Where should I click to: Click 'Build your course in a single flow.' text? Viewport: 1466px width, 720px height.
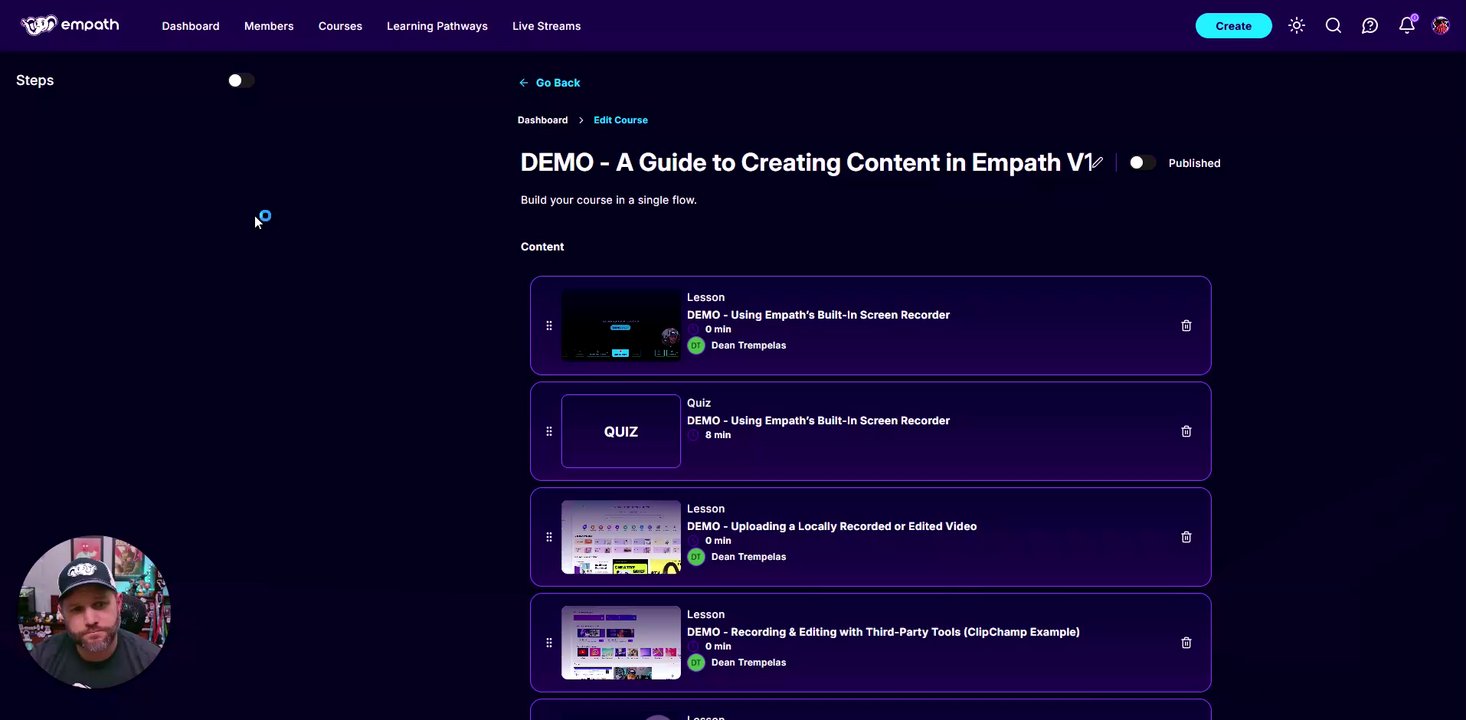608,200
